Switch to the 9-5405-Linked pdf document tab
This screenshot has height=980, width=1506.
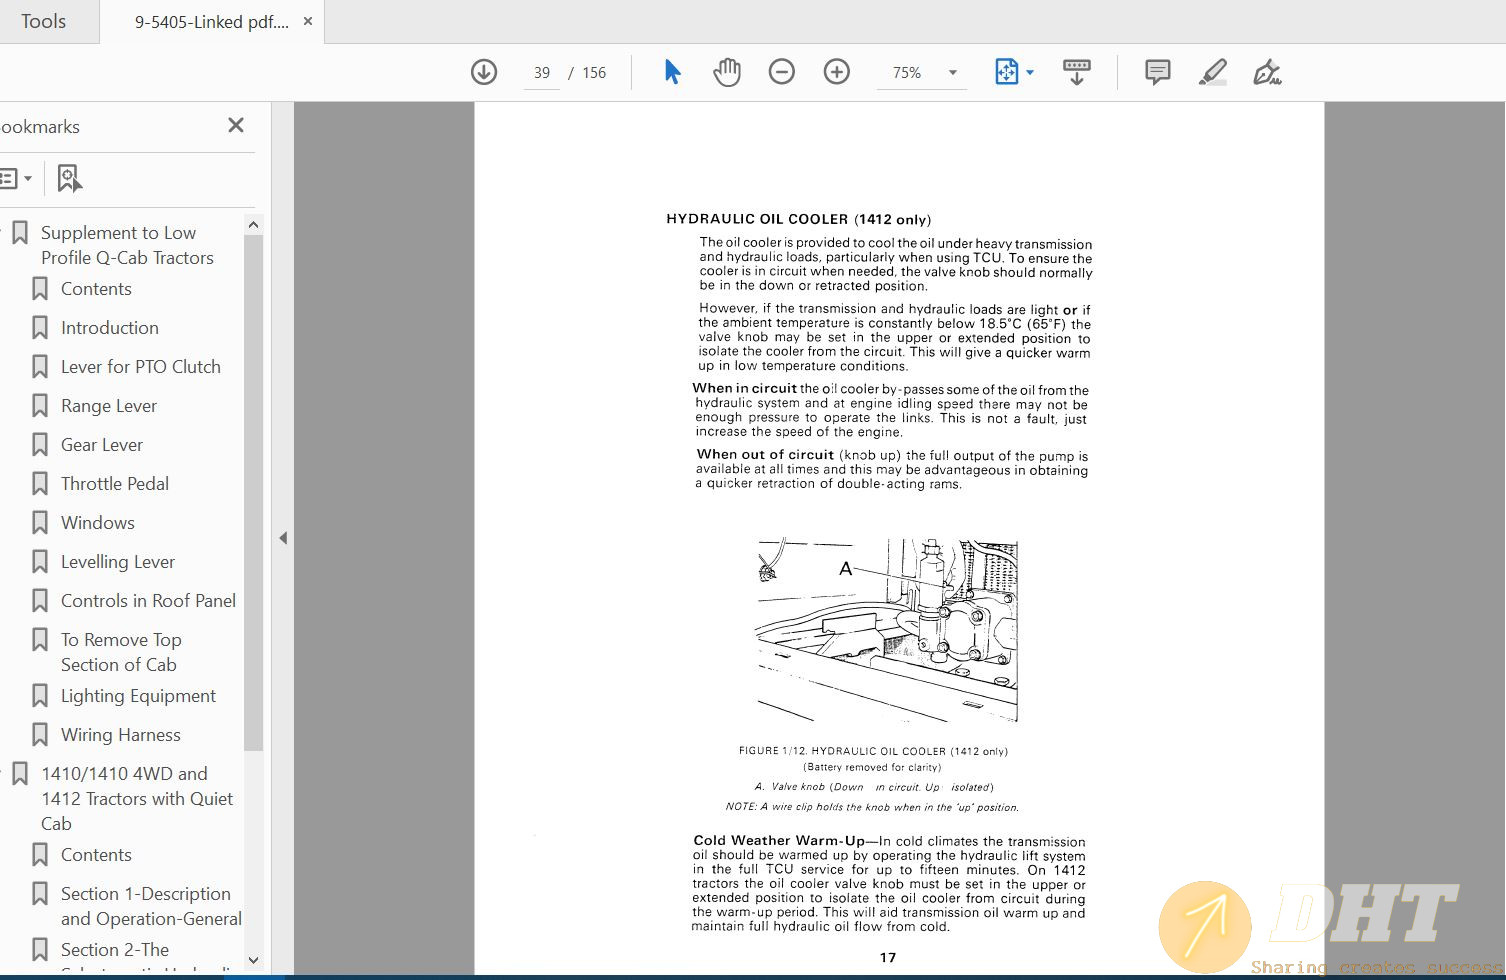click(211, 21)
